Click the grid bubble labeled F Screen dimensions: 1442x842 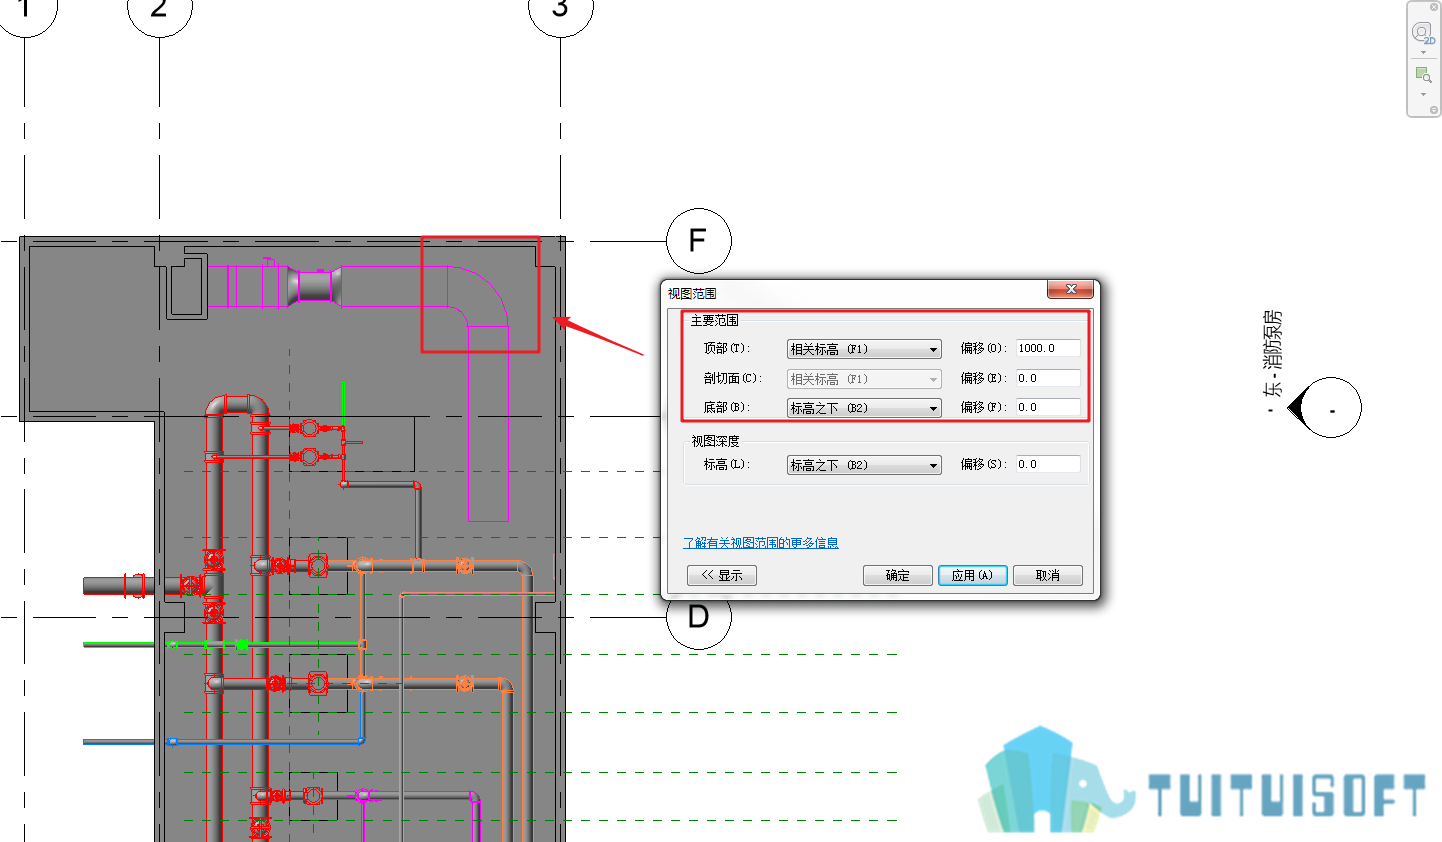[x=699, y=241]
